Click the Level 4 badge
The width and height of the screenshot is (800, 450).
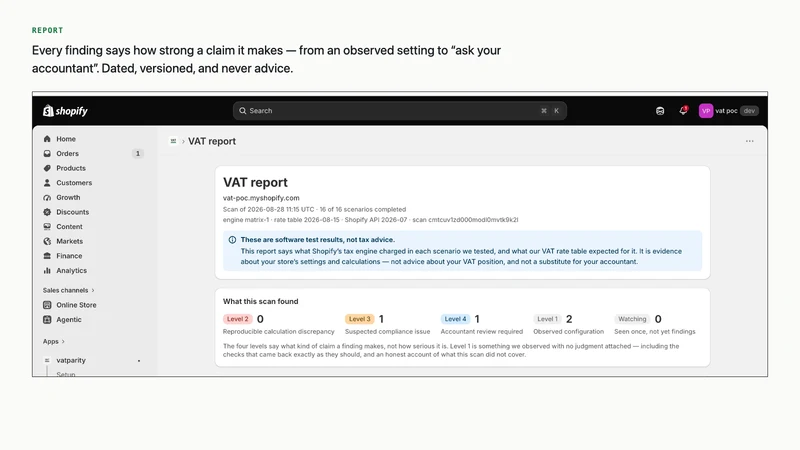[x=455, y=319]
